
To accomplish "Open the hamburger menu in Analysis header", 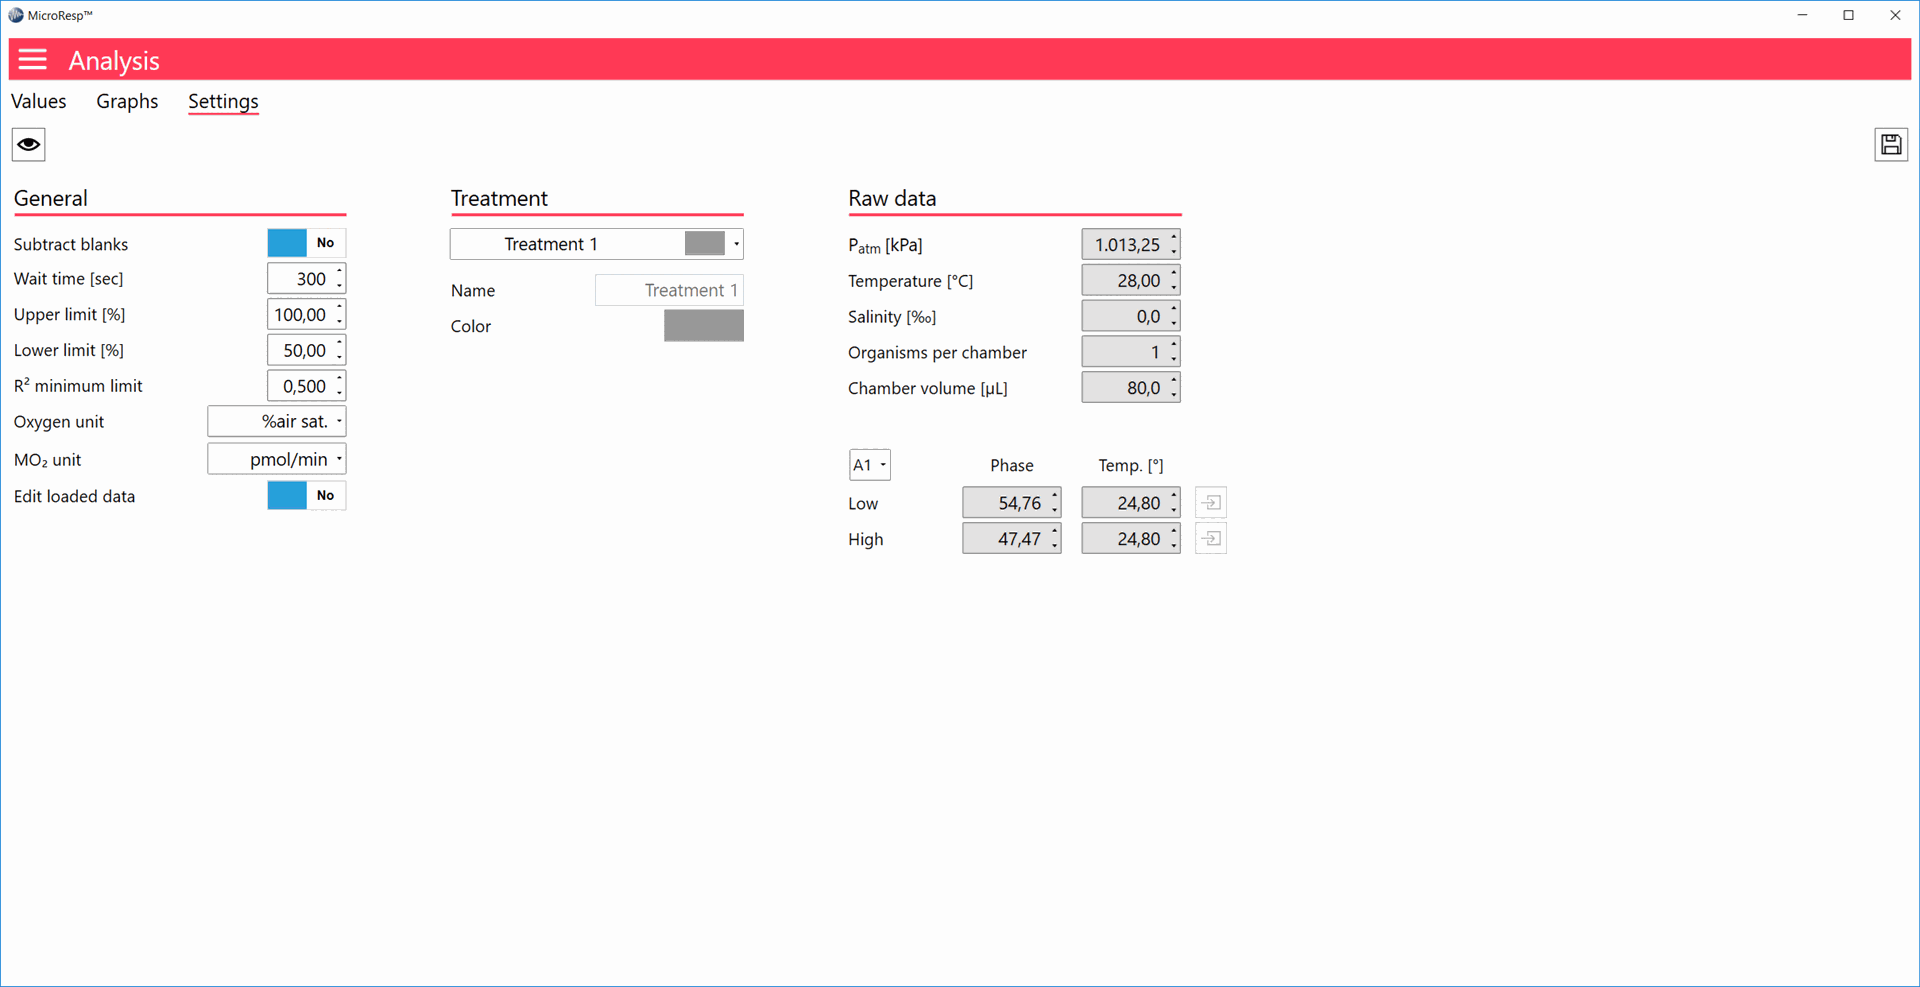I will pyautogui.click(x=32, y=60).
